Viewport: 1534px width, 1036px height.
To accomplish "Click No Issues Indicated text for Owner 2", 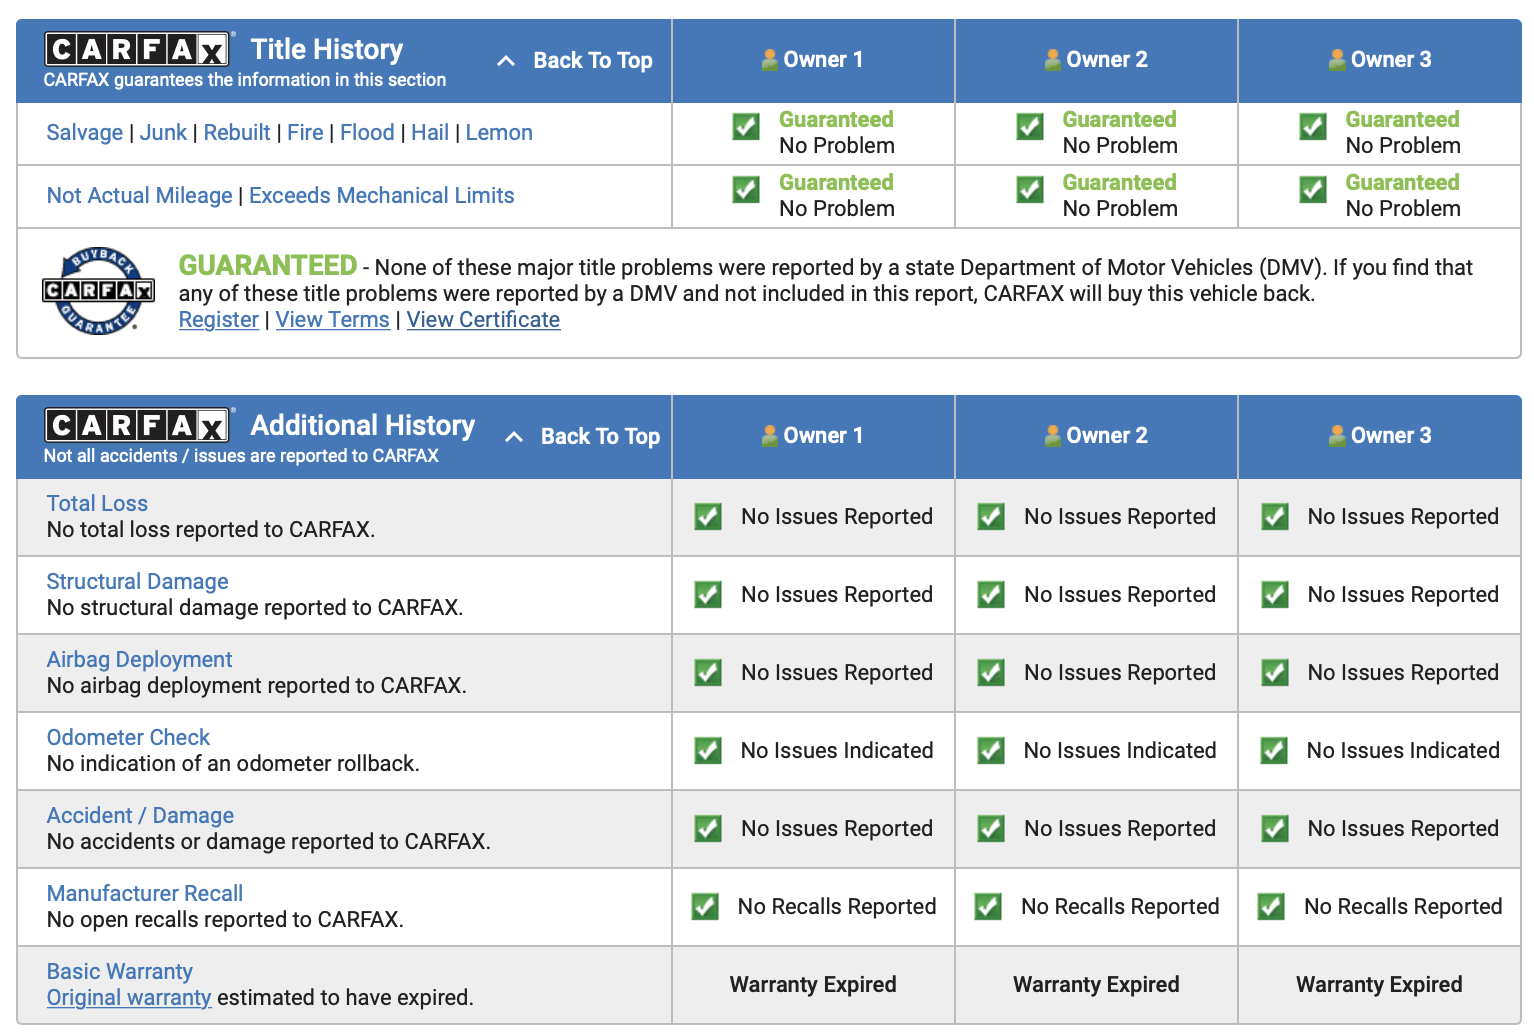I will coord(1120,750).
